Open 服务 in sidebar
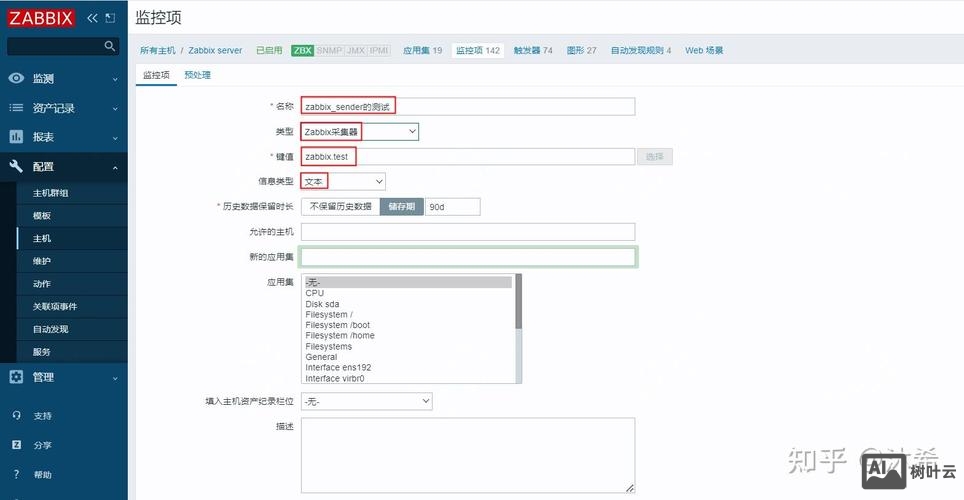 [72, 352]
